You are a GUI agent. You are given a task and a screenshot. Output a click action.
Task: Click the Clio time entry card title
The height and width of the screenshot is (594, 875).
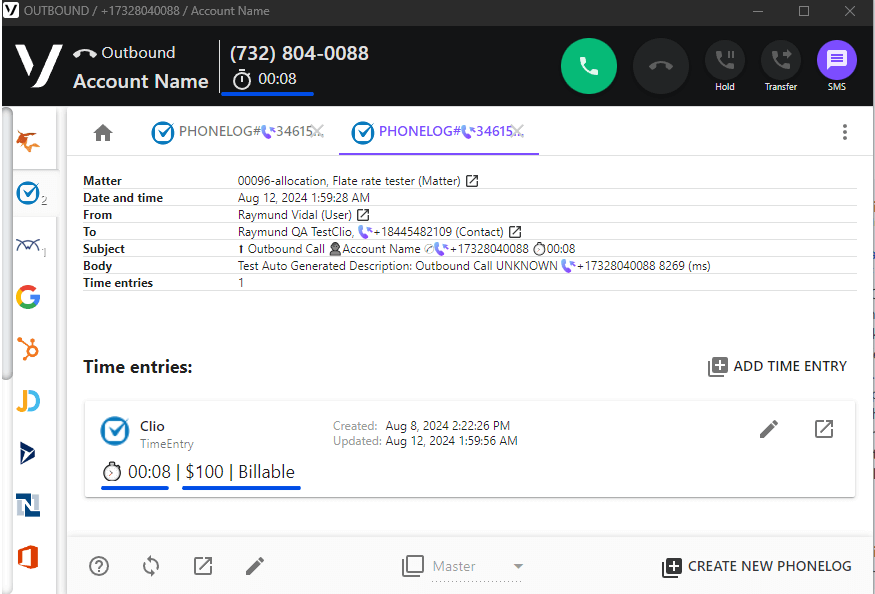tap(152, 426)
